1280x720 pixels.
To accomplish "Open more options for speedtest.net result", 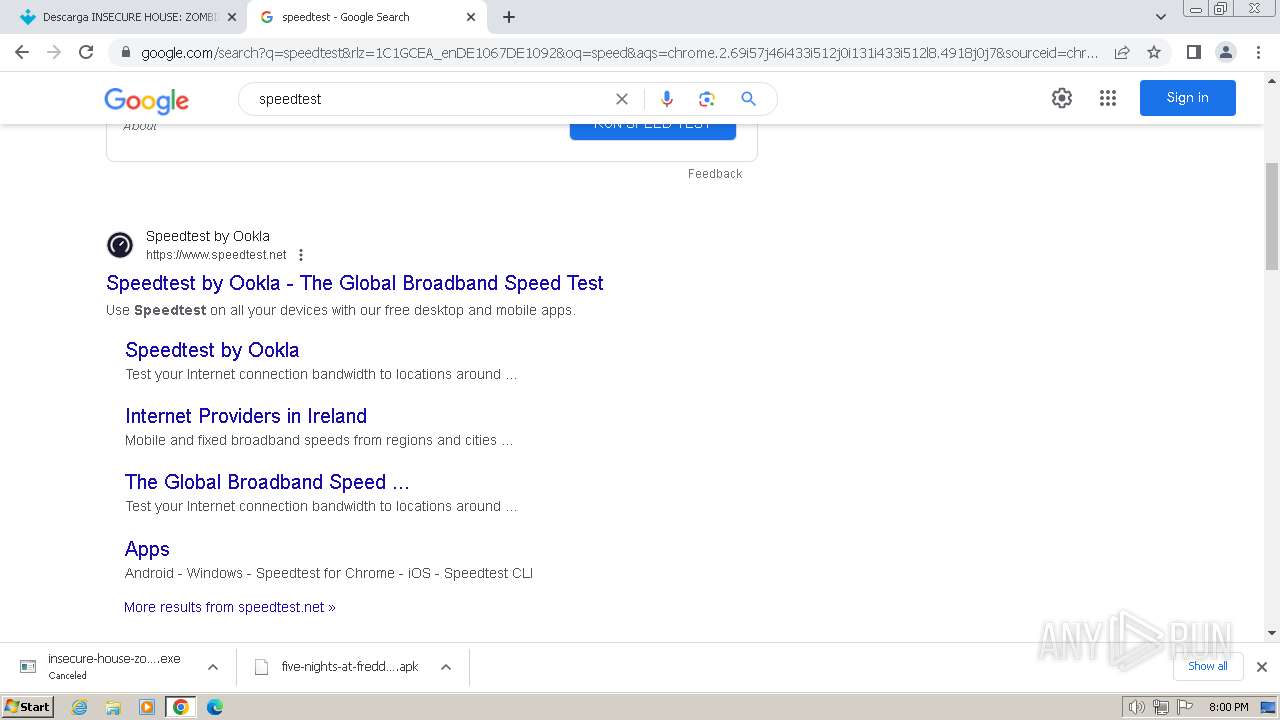I will pos(301,255).
